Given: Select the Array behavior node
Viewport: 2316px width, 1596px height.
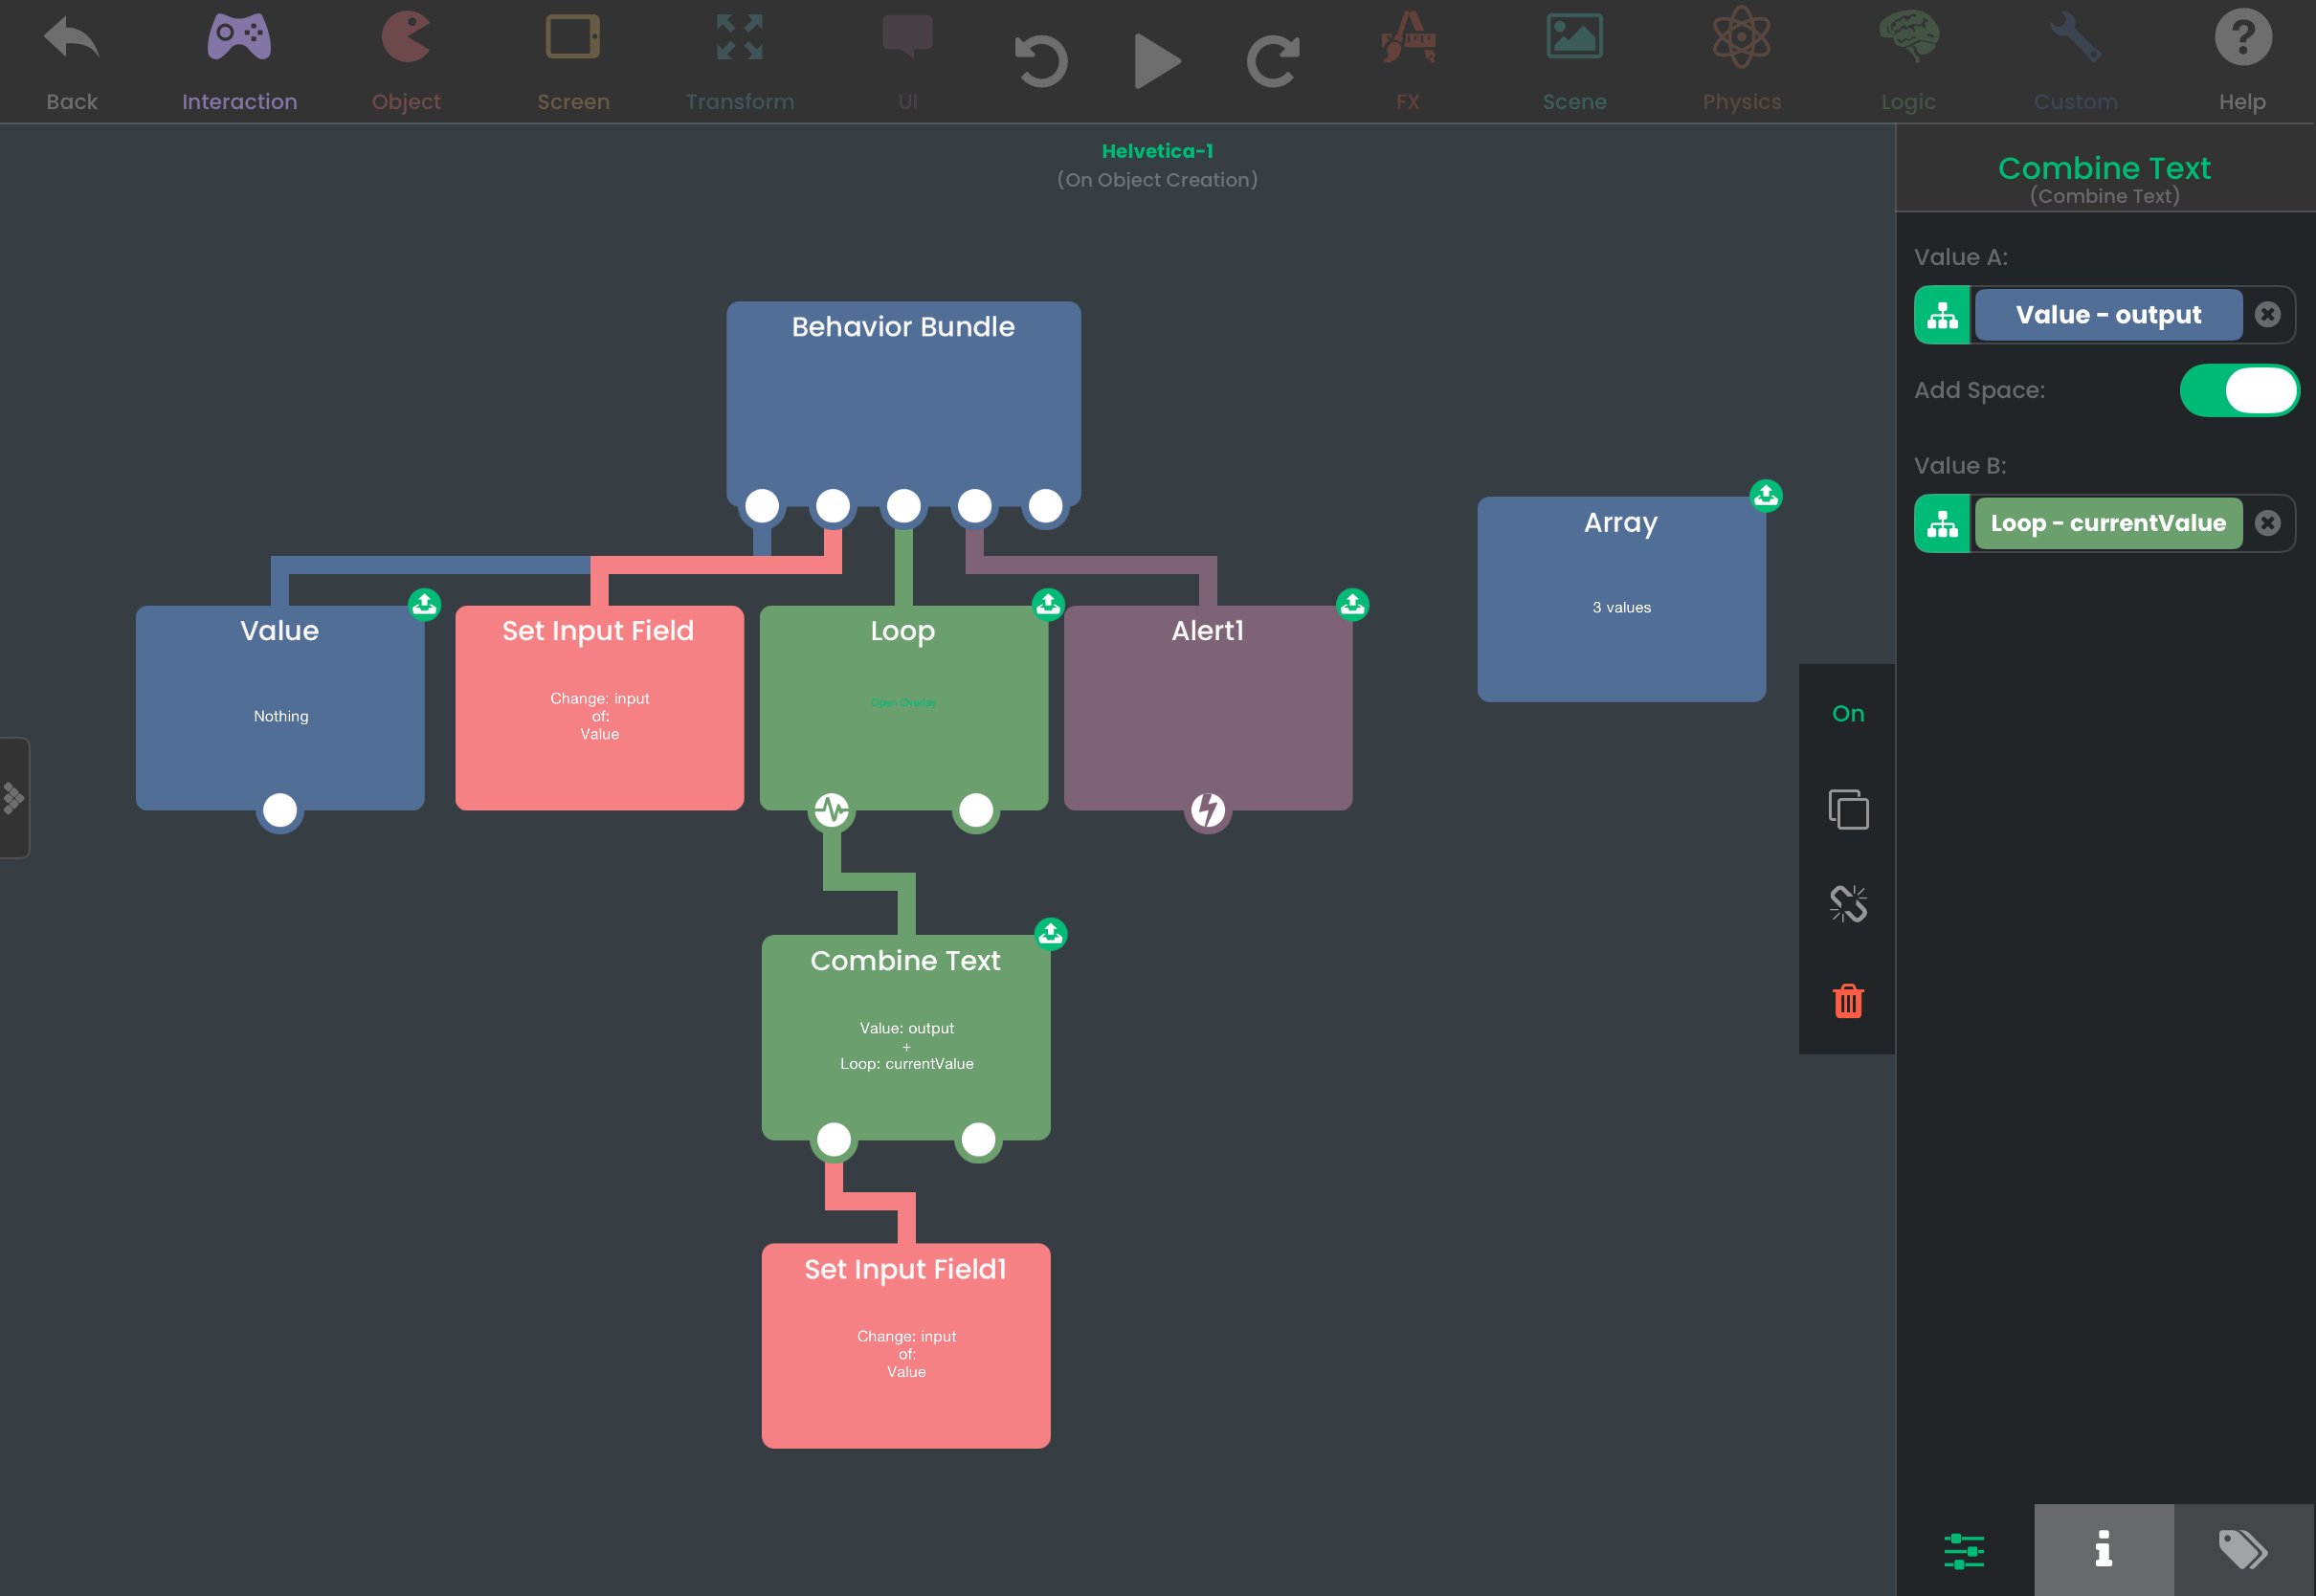Looking at the screenshot, I should (1621, 599).
